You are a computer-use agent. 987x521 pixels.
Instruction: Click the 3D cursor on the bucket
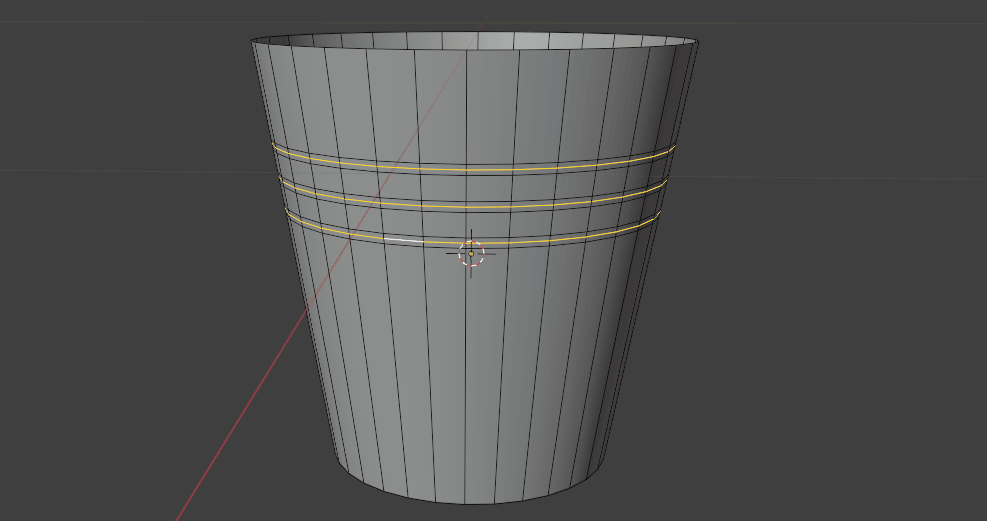[x=471, y=253]
